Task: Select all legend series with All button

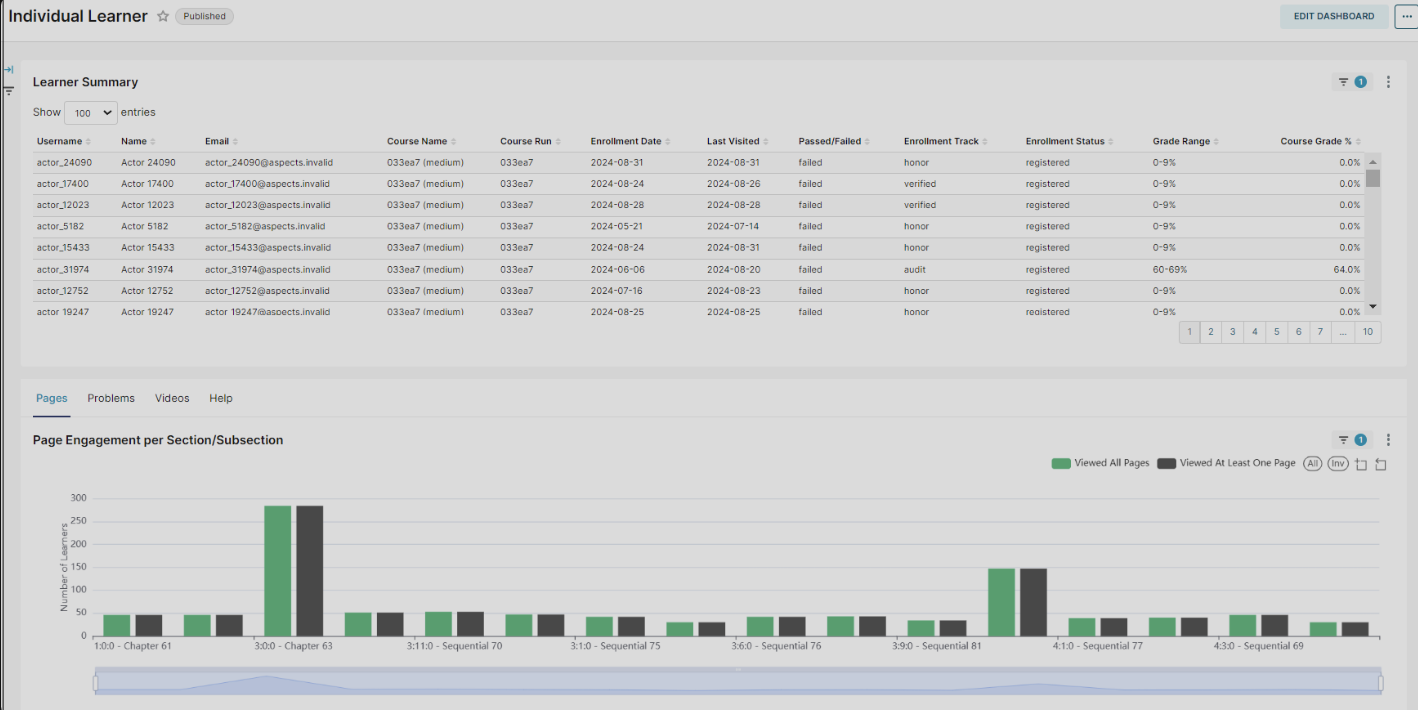Action: tap(1312, 463)
